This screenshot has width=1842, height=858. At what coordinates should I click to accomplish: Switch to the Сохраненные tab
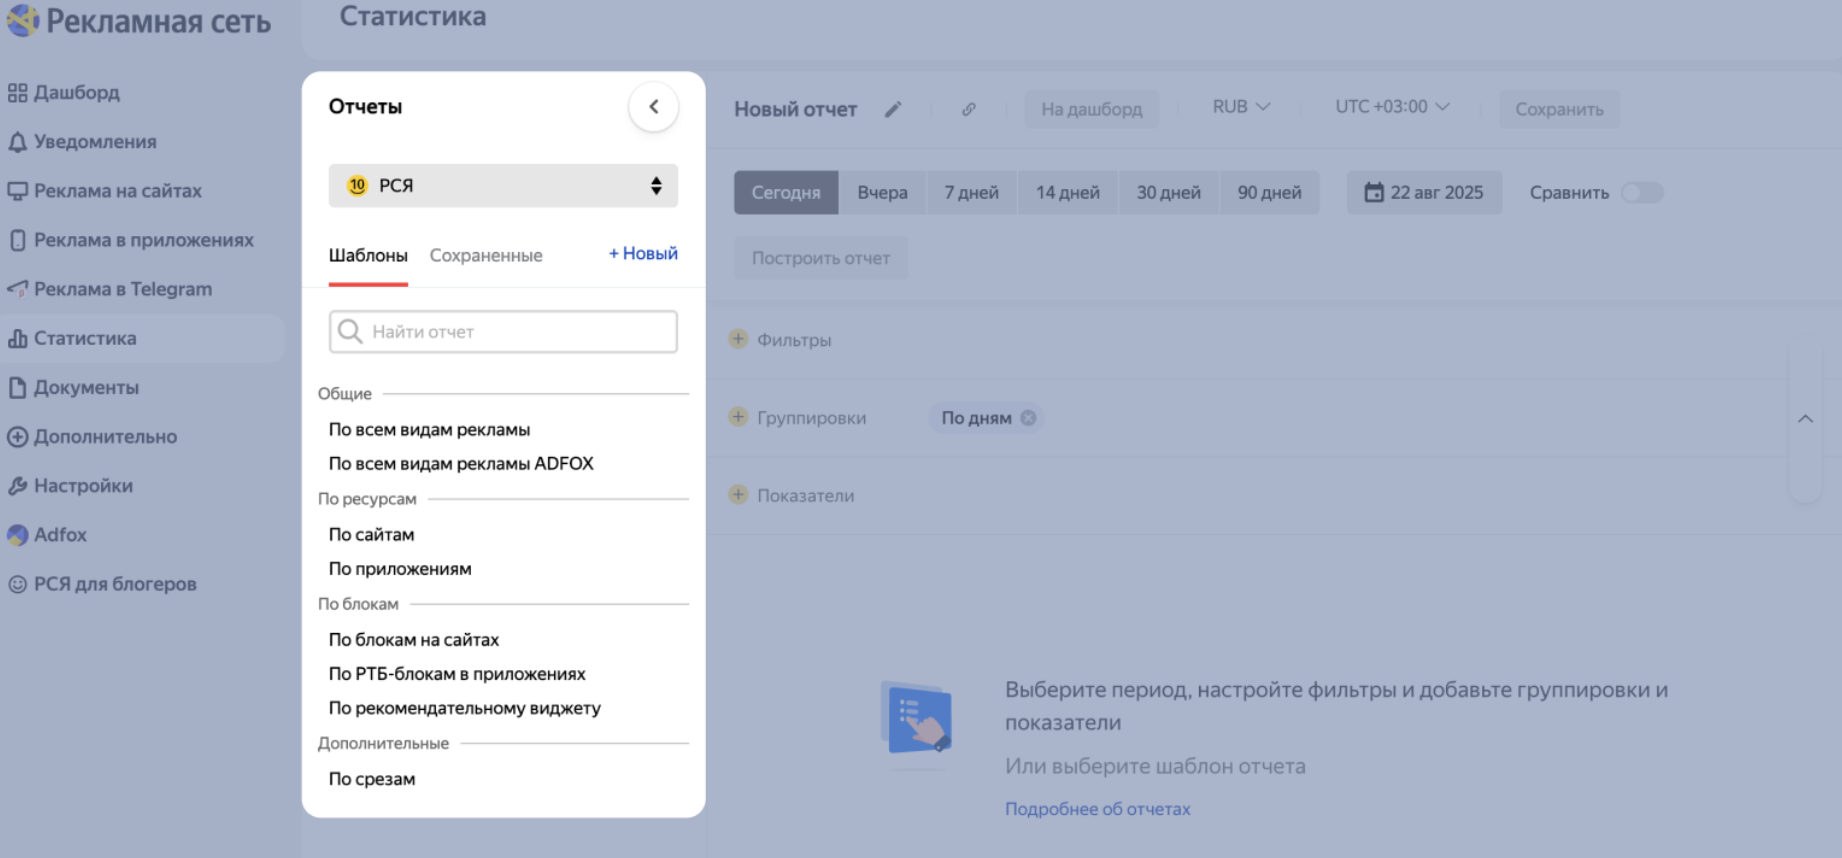[486, 255]
